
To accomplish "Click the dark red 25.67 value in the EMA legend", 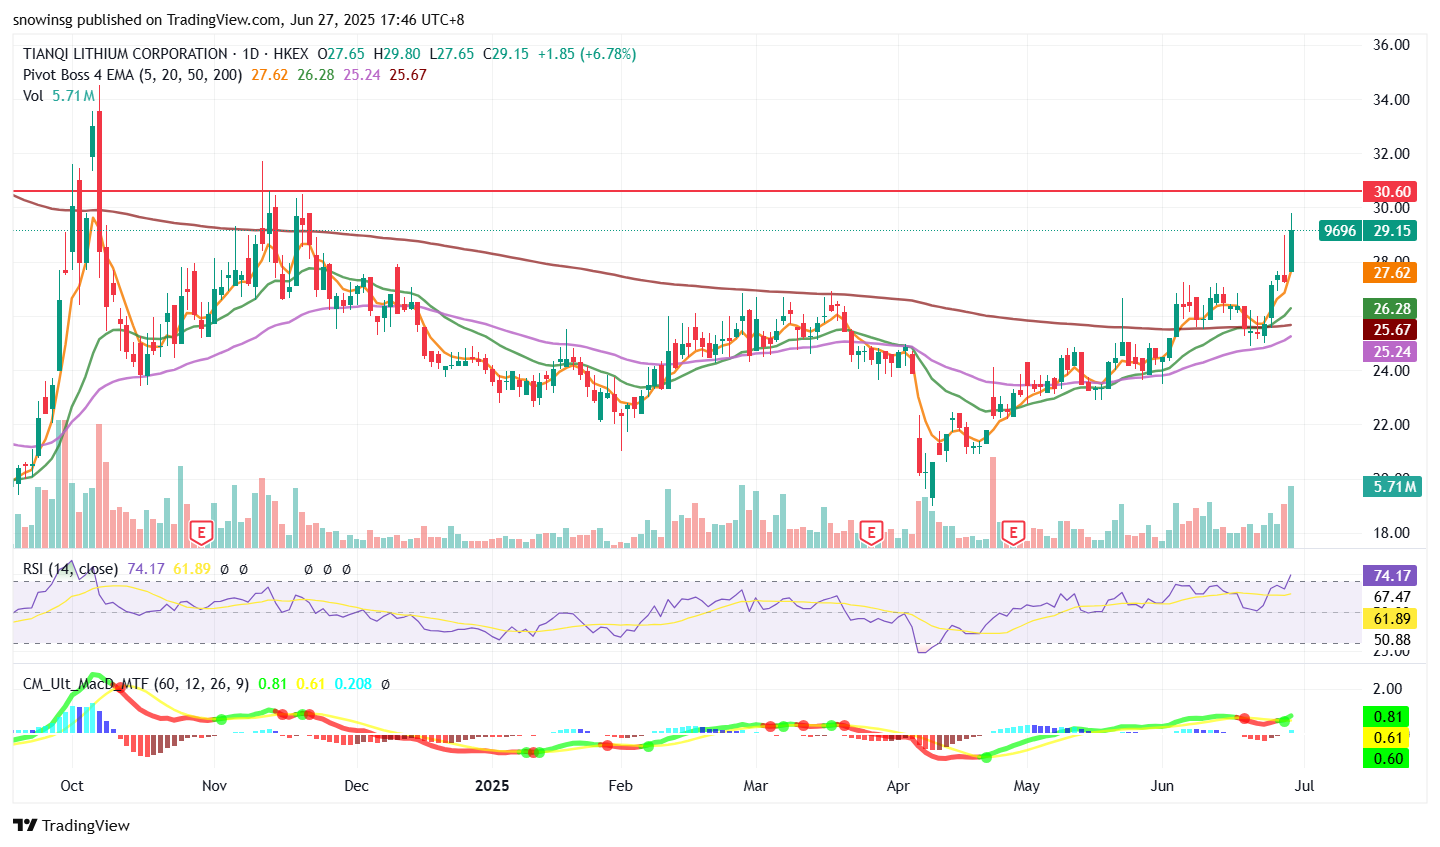I will tap(408, 75).
